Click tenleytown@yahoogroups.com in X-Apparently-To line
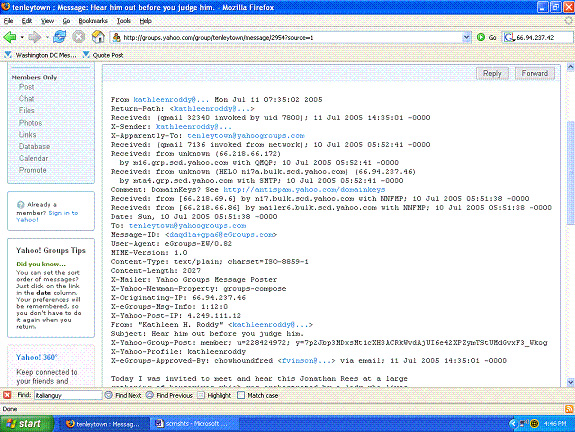This screenshot has width=575, height=432. pyautogui.click(x=246, y=136)
